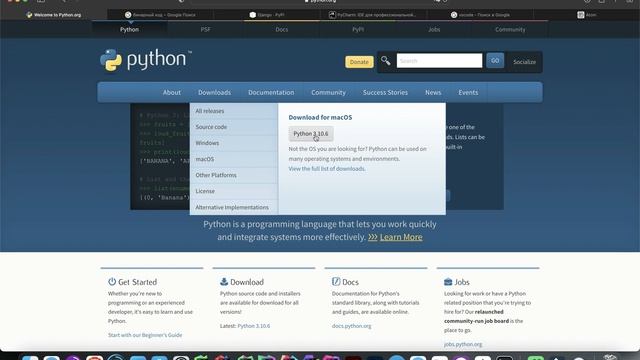
Task: Select Windows from Downloads menu
Action: [x=234, y=143]
